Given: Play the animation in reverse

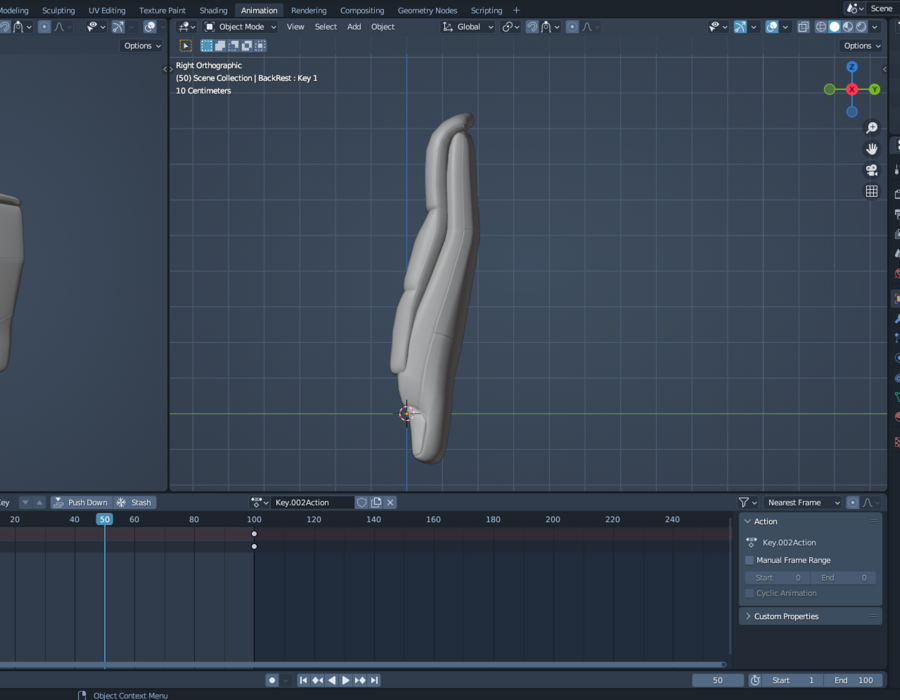Looking at the screenshot, I should pyautogui.click(x=332, y=680).
